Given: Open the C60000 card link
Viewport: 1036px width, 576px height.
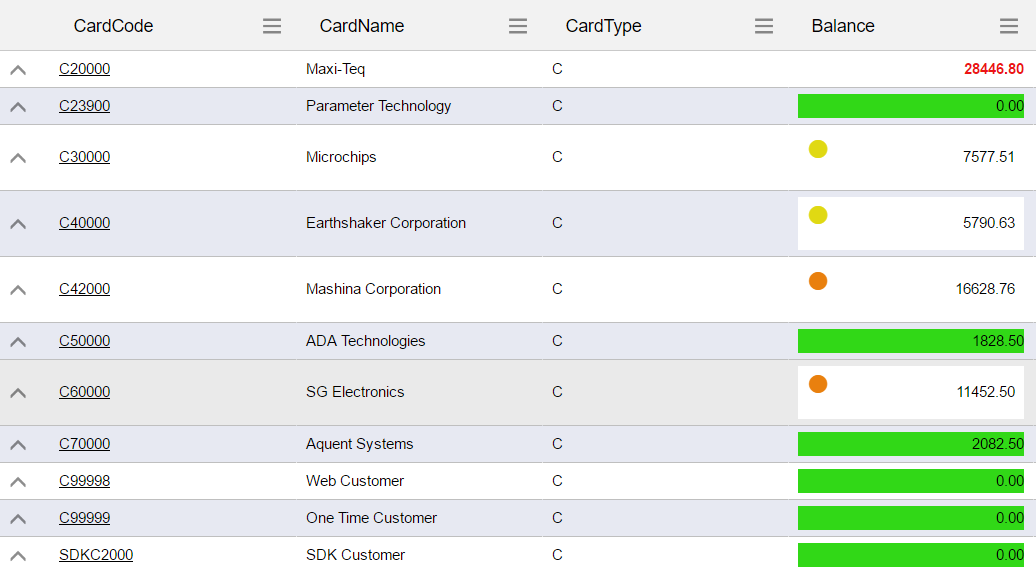Looking at the screenshot, I should pyautogui.click(x=85, y=392).
